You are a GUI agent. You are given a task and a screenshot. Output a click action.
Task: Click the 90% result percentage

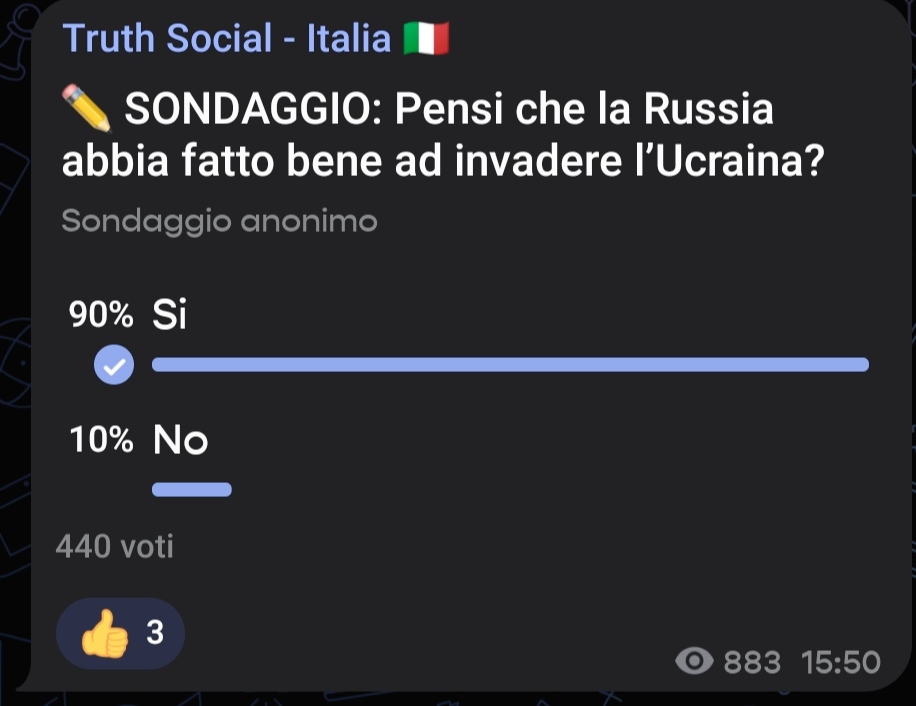100,315
